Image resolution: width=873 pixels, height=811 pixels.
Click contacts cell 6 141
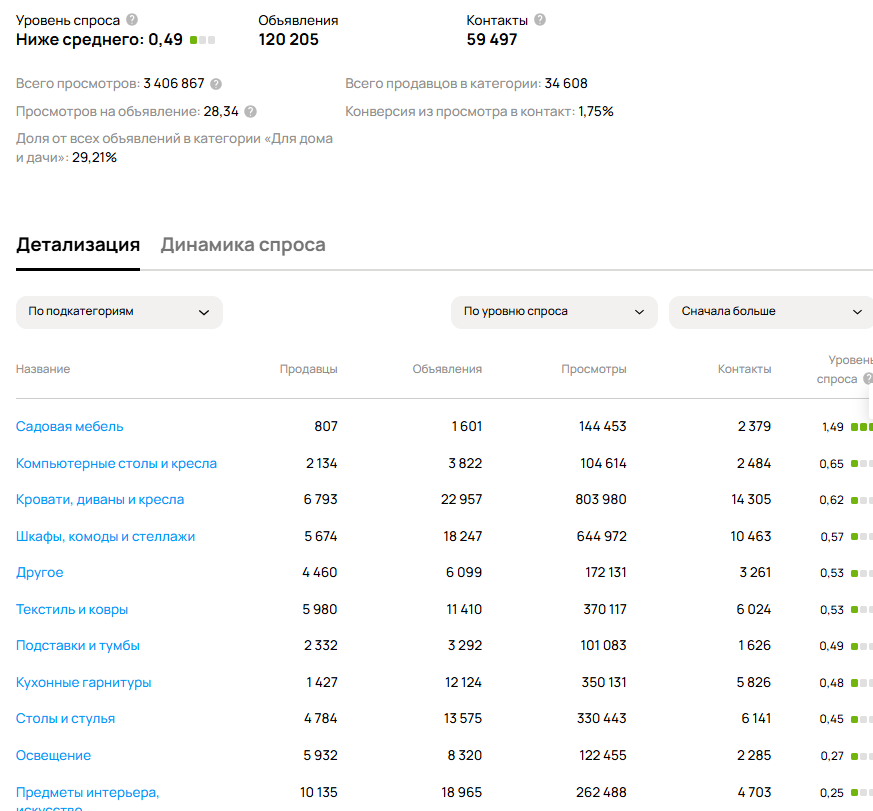756,719
